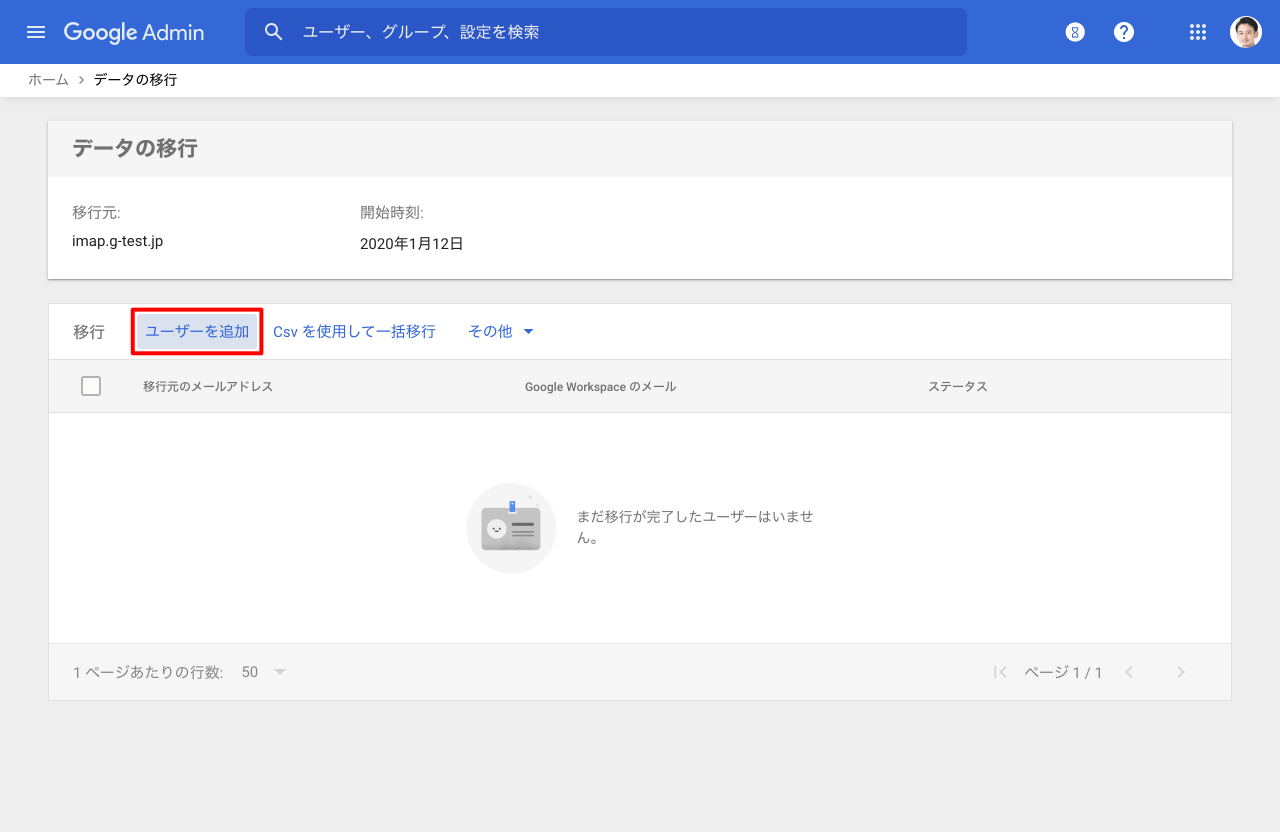
Task: Go to next page arrow
Action: tap(1181, 672)
